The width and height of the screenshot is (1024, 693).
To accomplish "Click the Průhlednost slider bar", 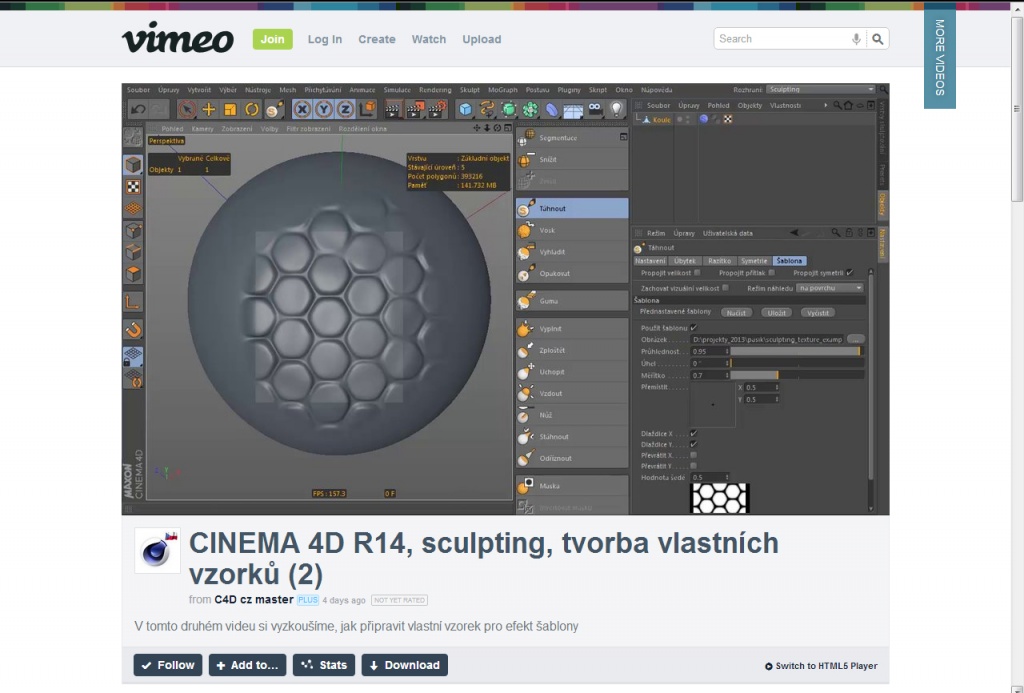I will [x=797, y=351].
